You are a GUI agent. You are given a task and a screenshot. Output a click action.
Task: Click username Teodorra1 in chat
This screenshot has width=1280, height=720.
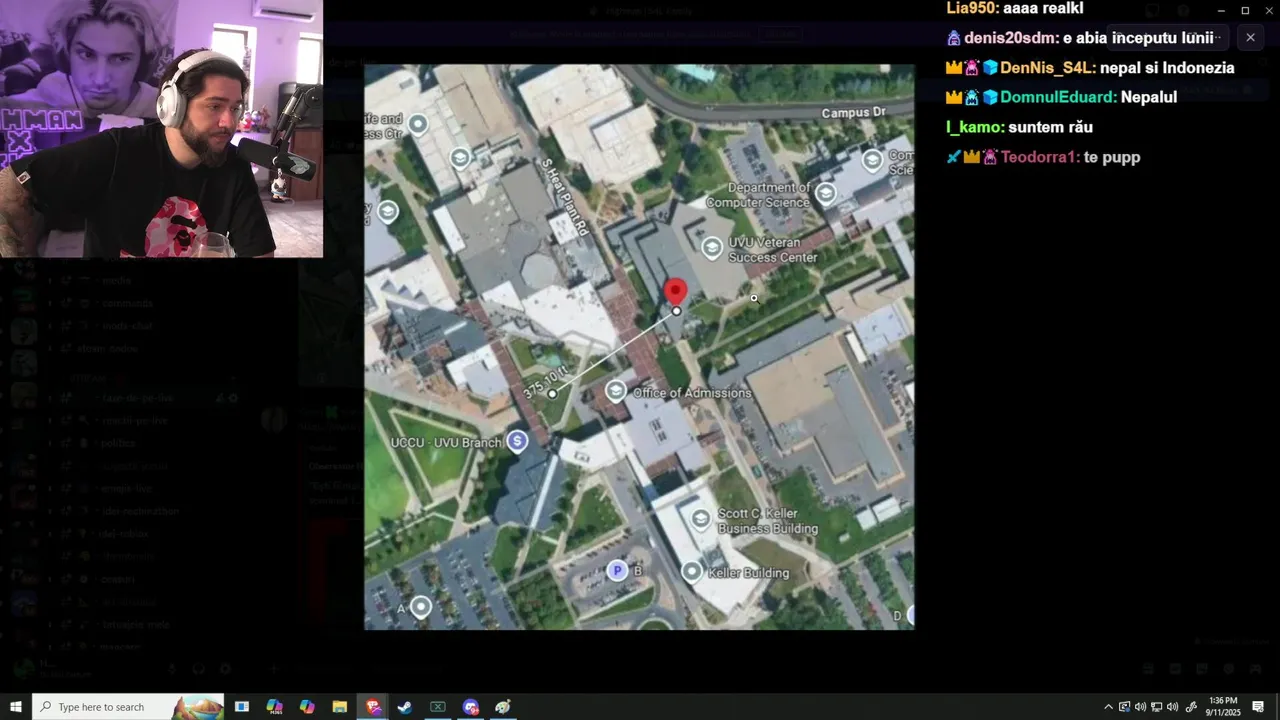pos(1039,157)
